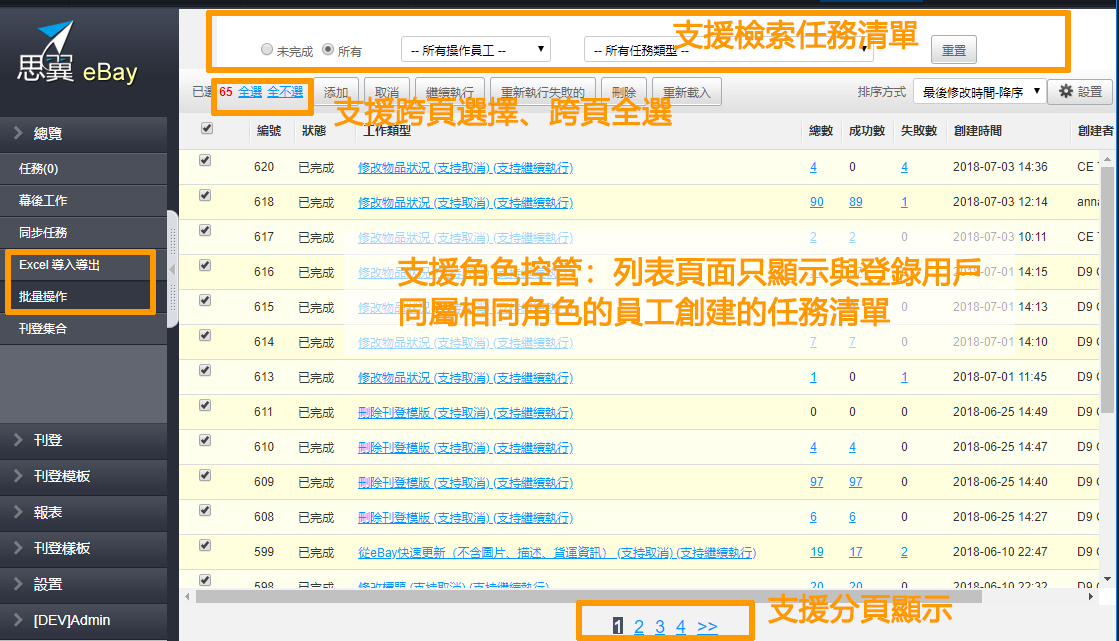Open the 排序方式 sort dropdown
Viewport: 1119px width, 641px height.
979,92
